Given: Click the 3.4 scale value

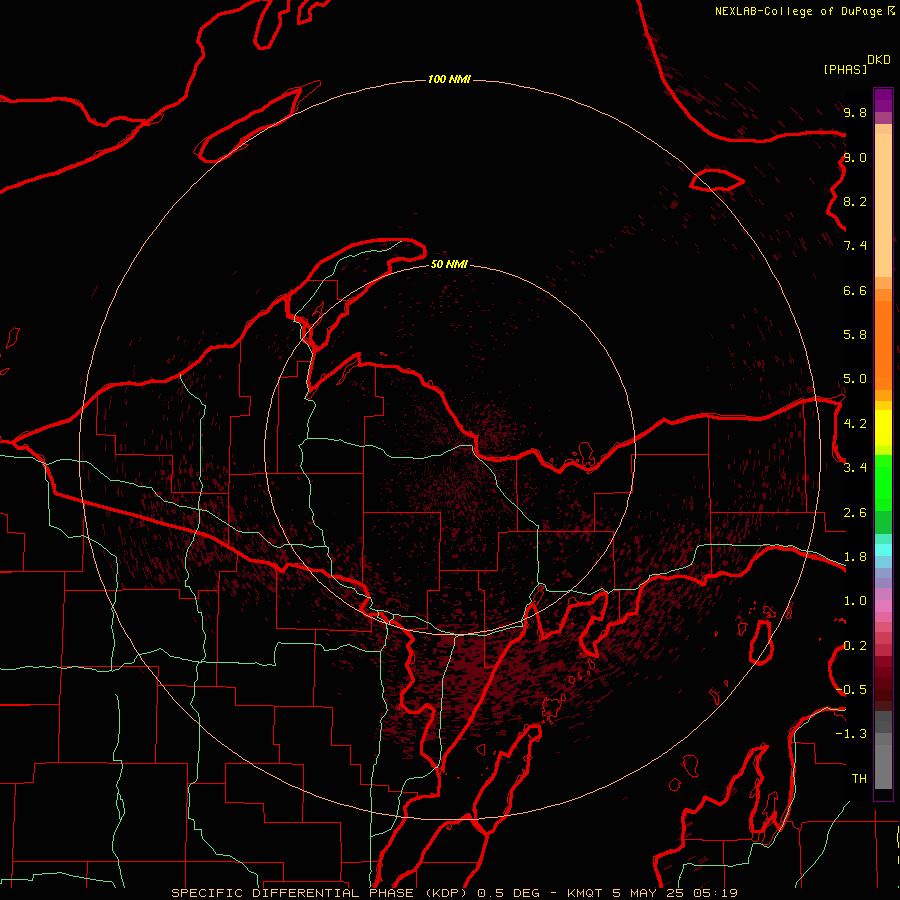Looking at the screenshot, I should click(855, 468).
